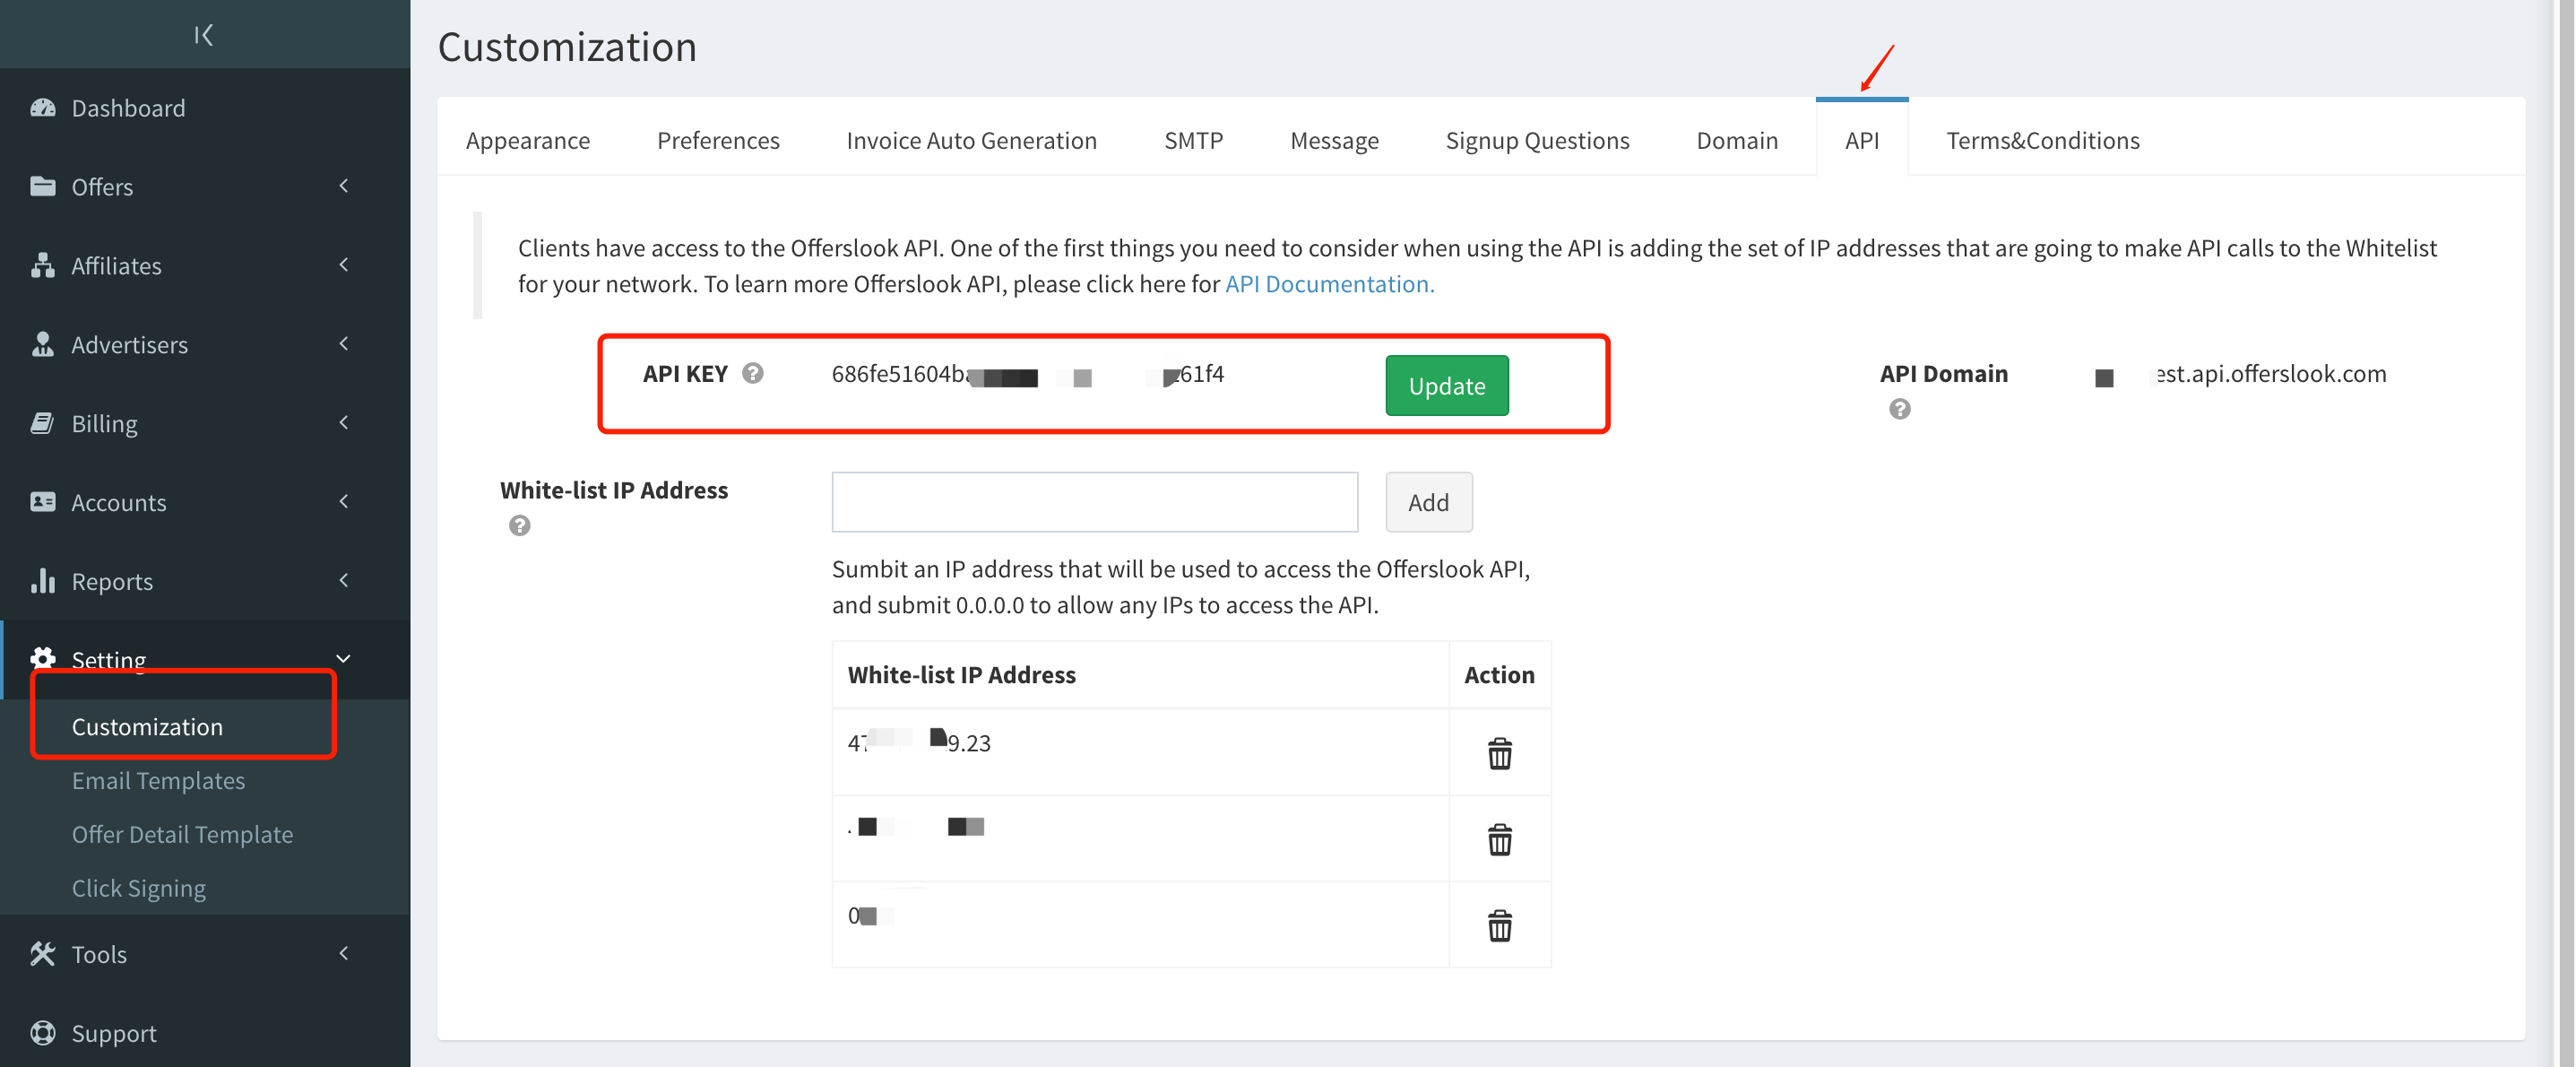Click the green Update button
This screenshot has height=1067, width=2576.
[x=1446, y=386]
